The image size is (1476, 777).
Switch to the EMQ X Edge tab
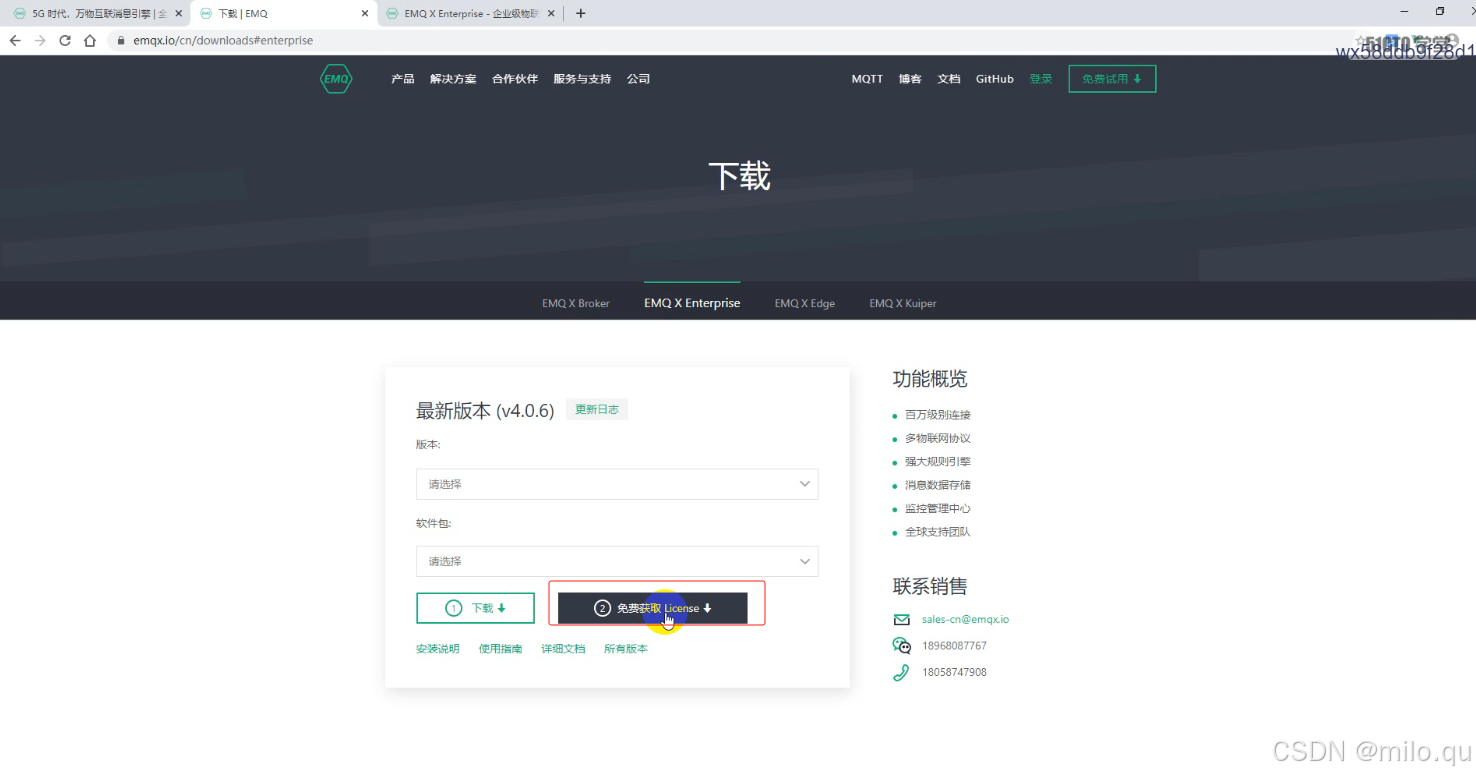804,303
